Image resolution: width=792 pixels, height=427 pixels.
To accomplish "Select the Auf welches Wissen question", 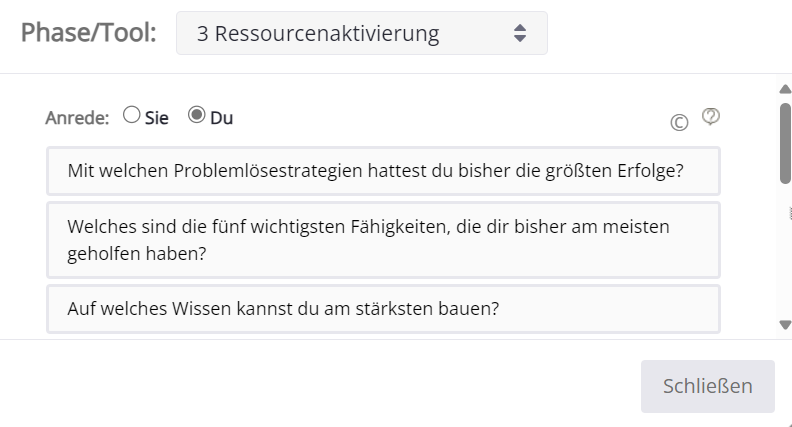I will point(383,309).
